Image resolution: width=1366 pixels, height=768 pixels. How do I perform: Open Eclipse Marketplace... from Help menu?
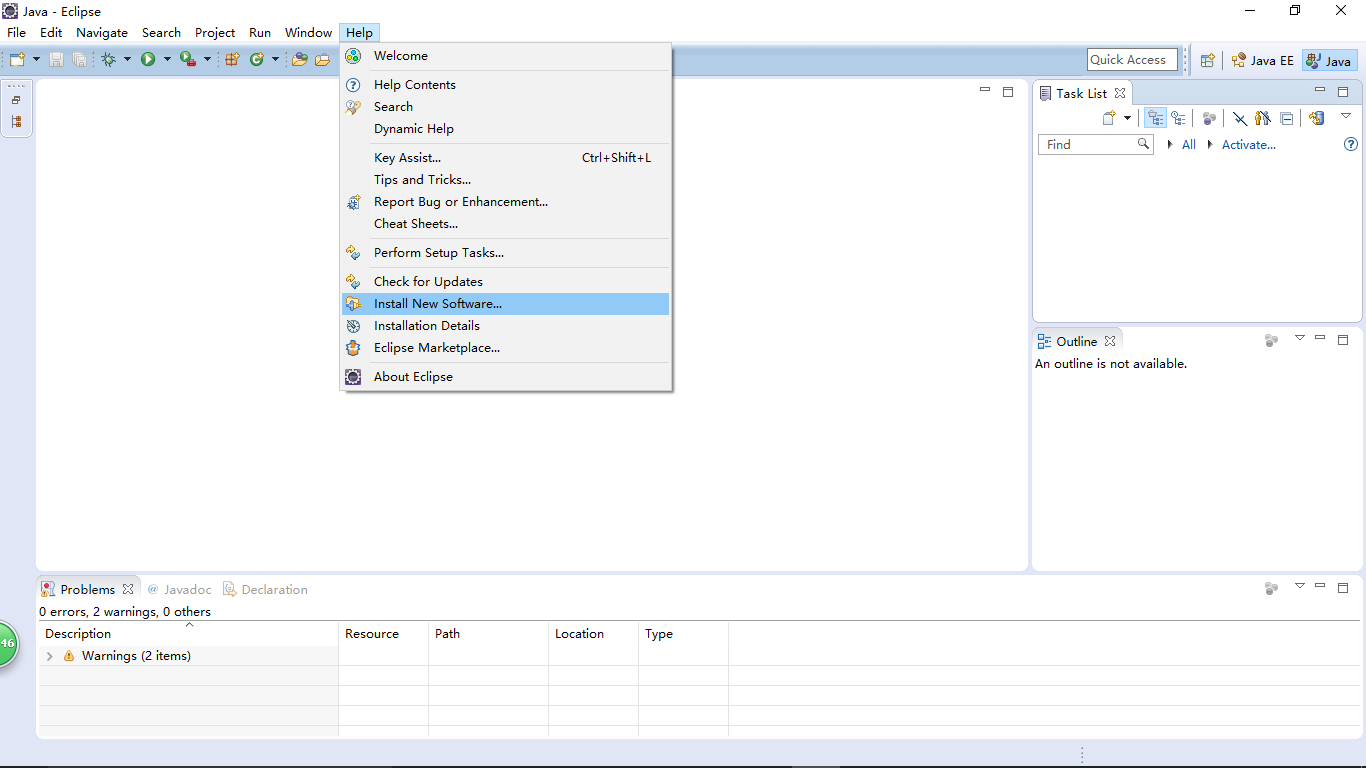click(506, 348)
